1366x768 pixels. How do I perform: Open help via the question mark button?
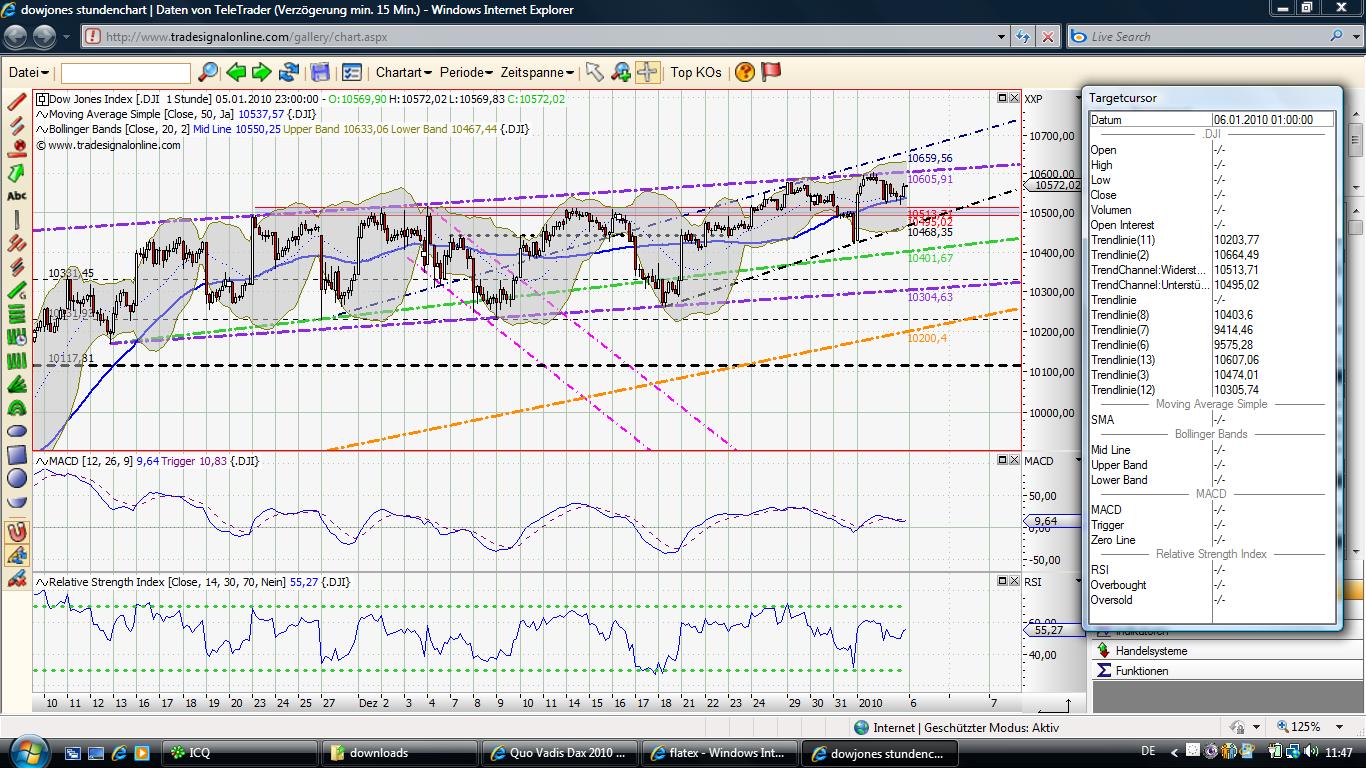coord(744,72)
